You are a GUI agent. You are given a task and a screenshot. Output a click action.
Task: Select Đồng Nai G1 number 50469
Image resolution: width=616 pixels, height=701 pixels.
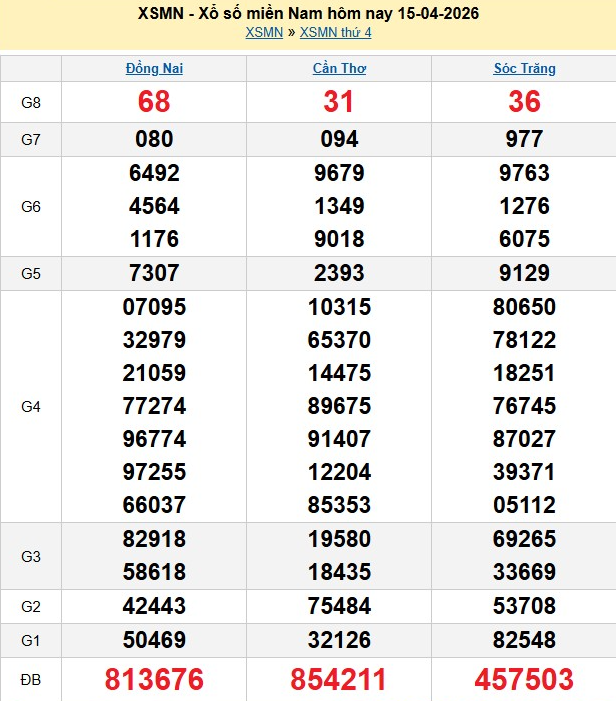pyautogui.click(x=154, y=640)
